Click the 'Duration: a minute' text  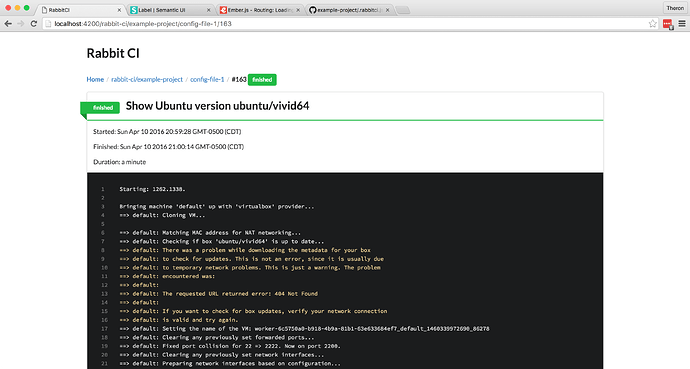click(x=120, y=162)
